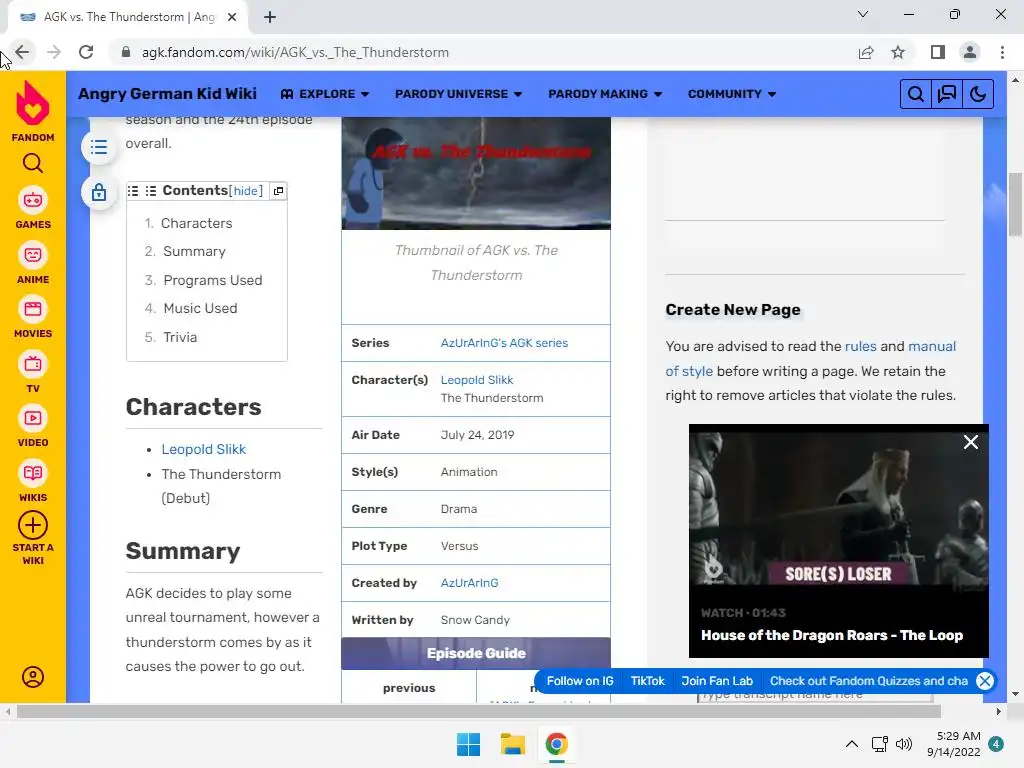Open the wiki discussions icon

(x=946, y=94)
